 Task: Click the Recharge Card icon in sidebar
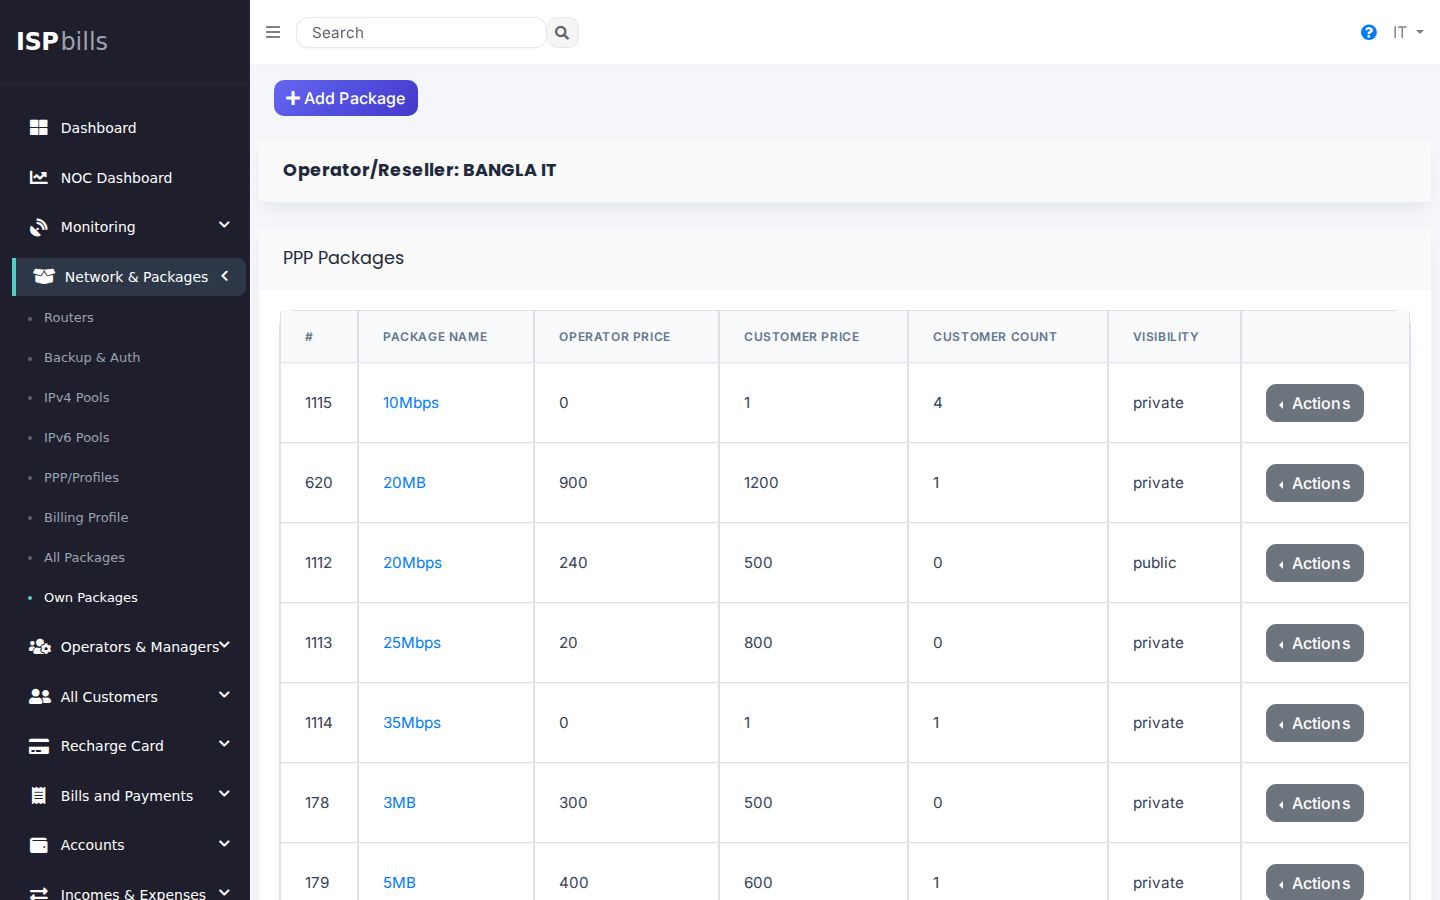(x=39, y=746)
